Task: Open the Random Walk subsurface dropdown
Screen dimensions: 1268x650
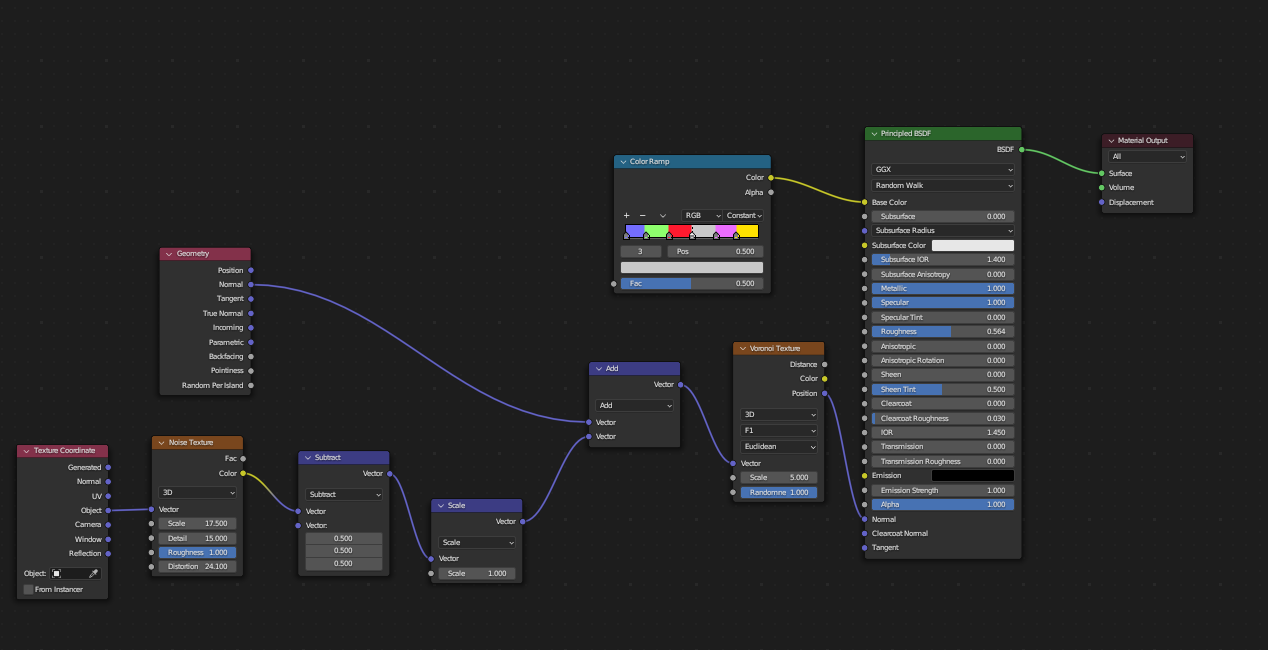Action: point(943,185)
